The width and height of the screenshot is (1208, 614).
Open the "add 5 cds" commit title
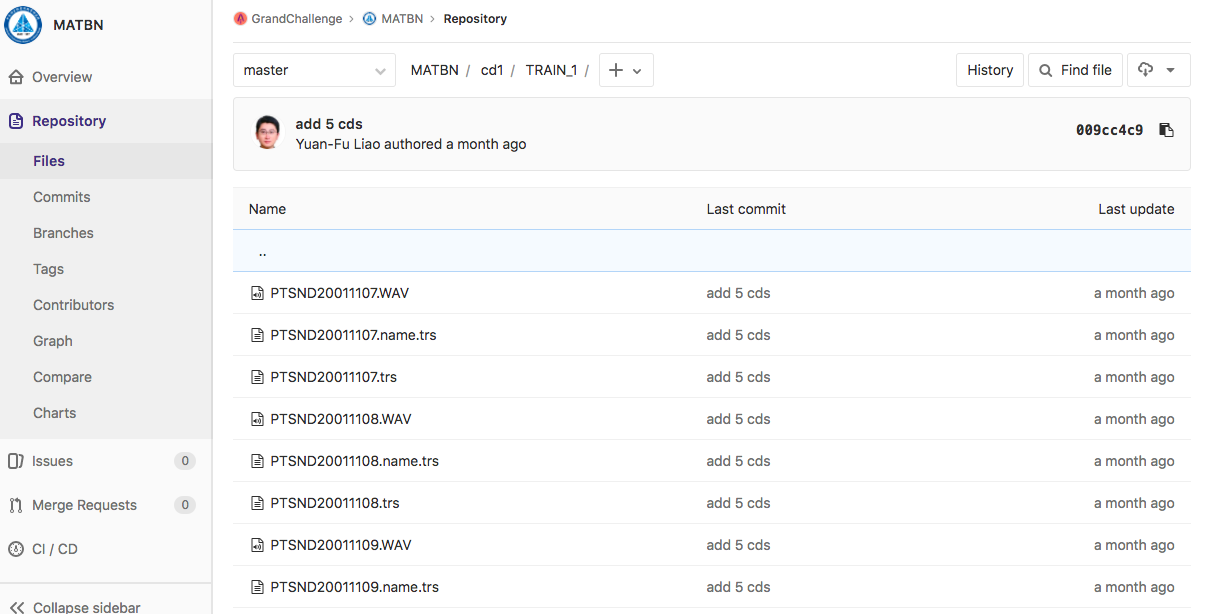329,124
